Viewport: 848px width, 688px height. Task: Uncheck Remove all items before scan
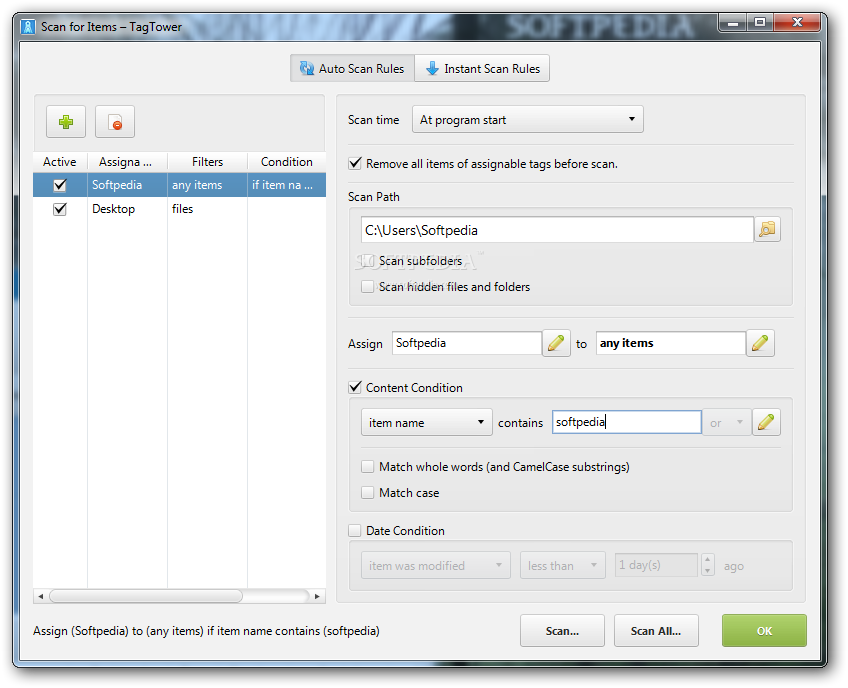point(355,163)
